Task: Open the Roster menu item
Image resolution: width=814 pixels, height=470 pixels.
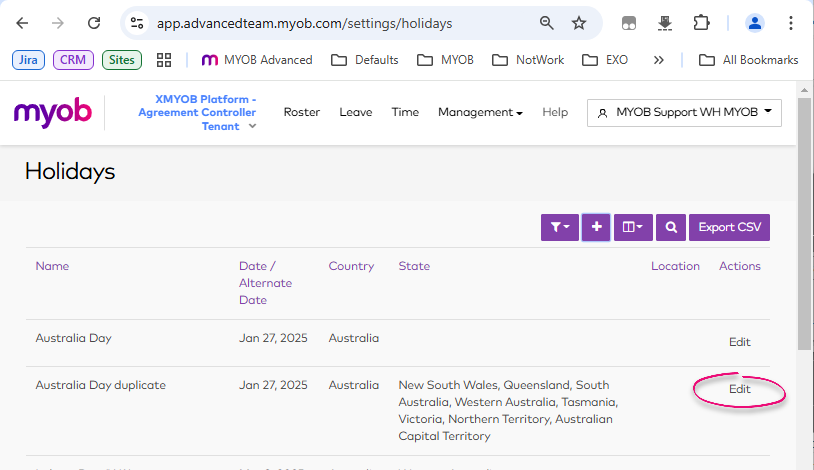Action: pos(301,112)
